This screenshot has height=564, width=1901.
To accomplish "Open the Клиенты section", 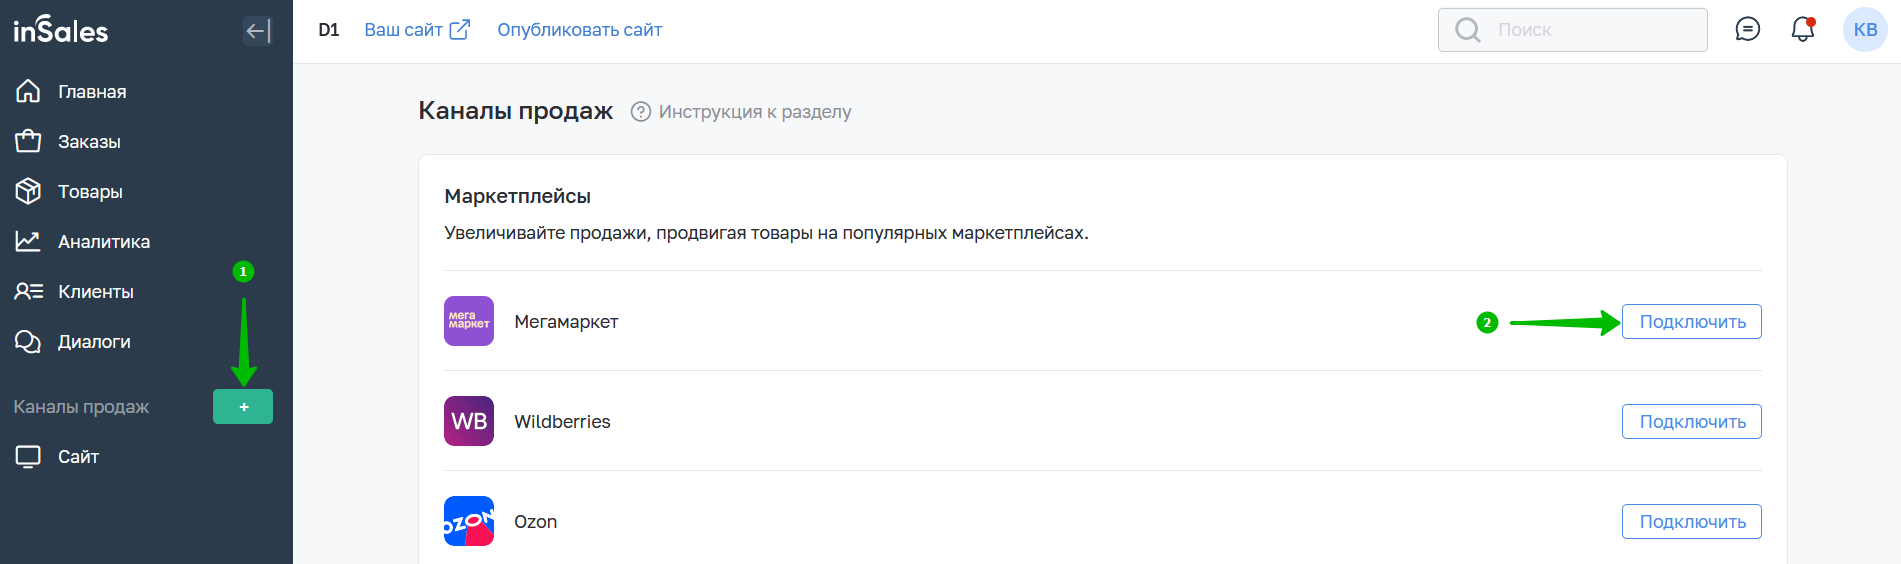I will tap(96, 292).
